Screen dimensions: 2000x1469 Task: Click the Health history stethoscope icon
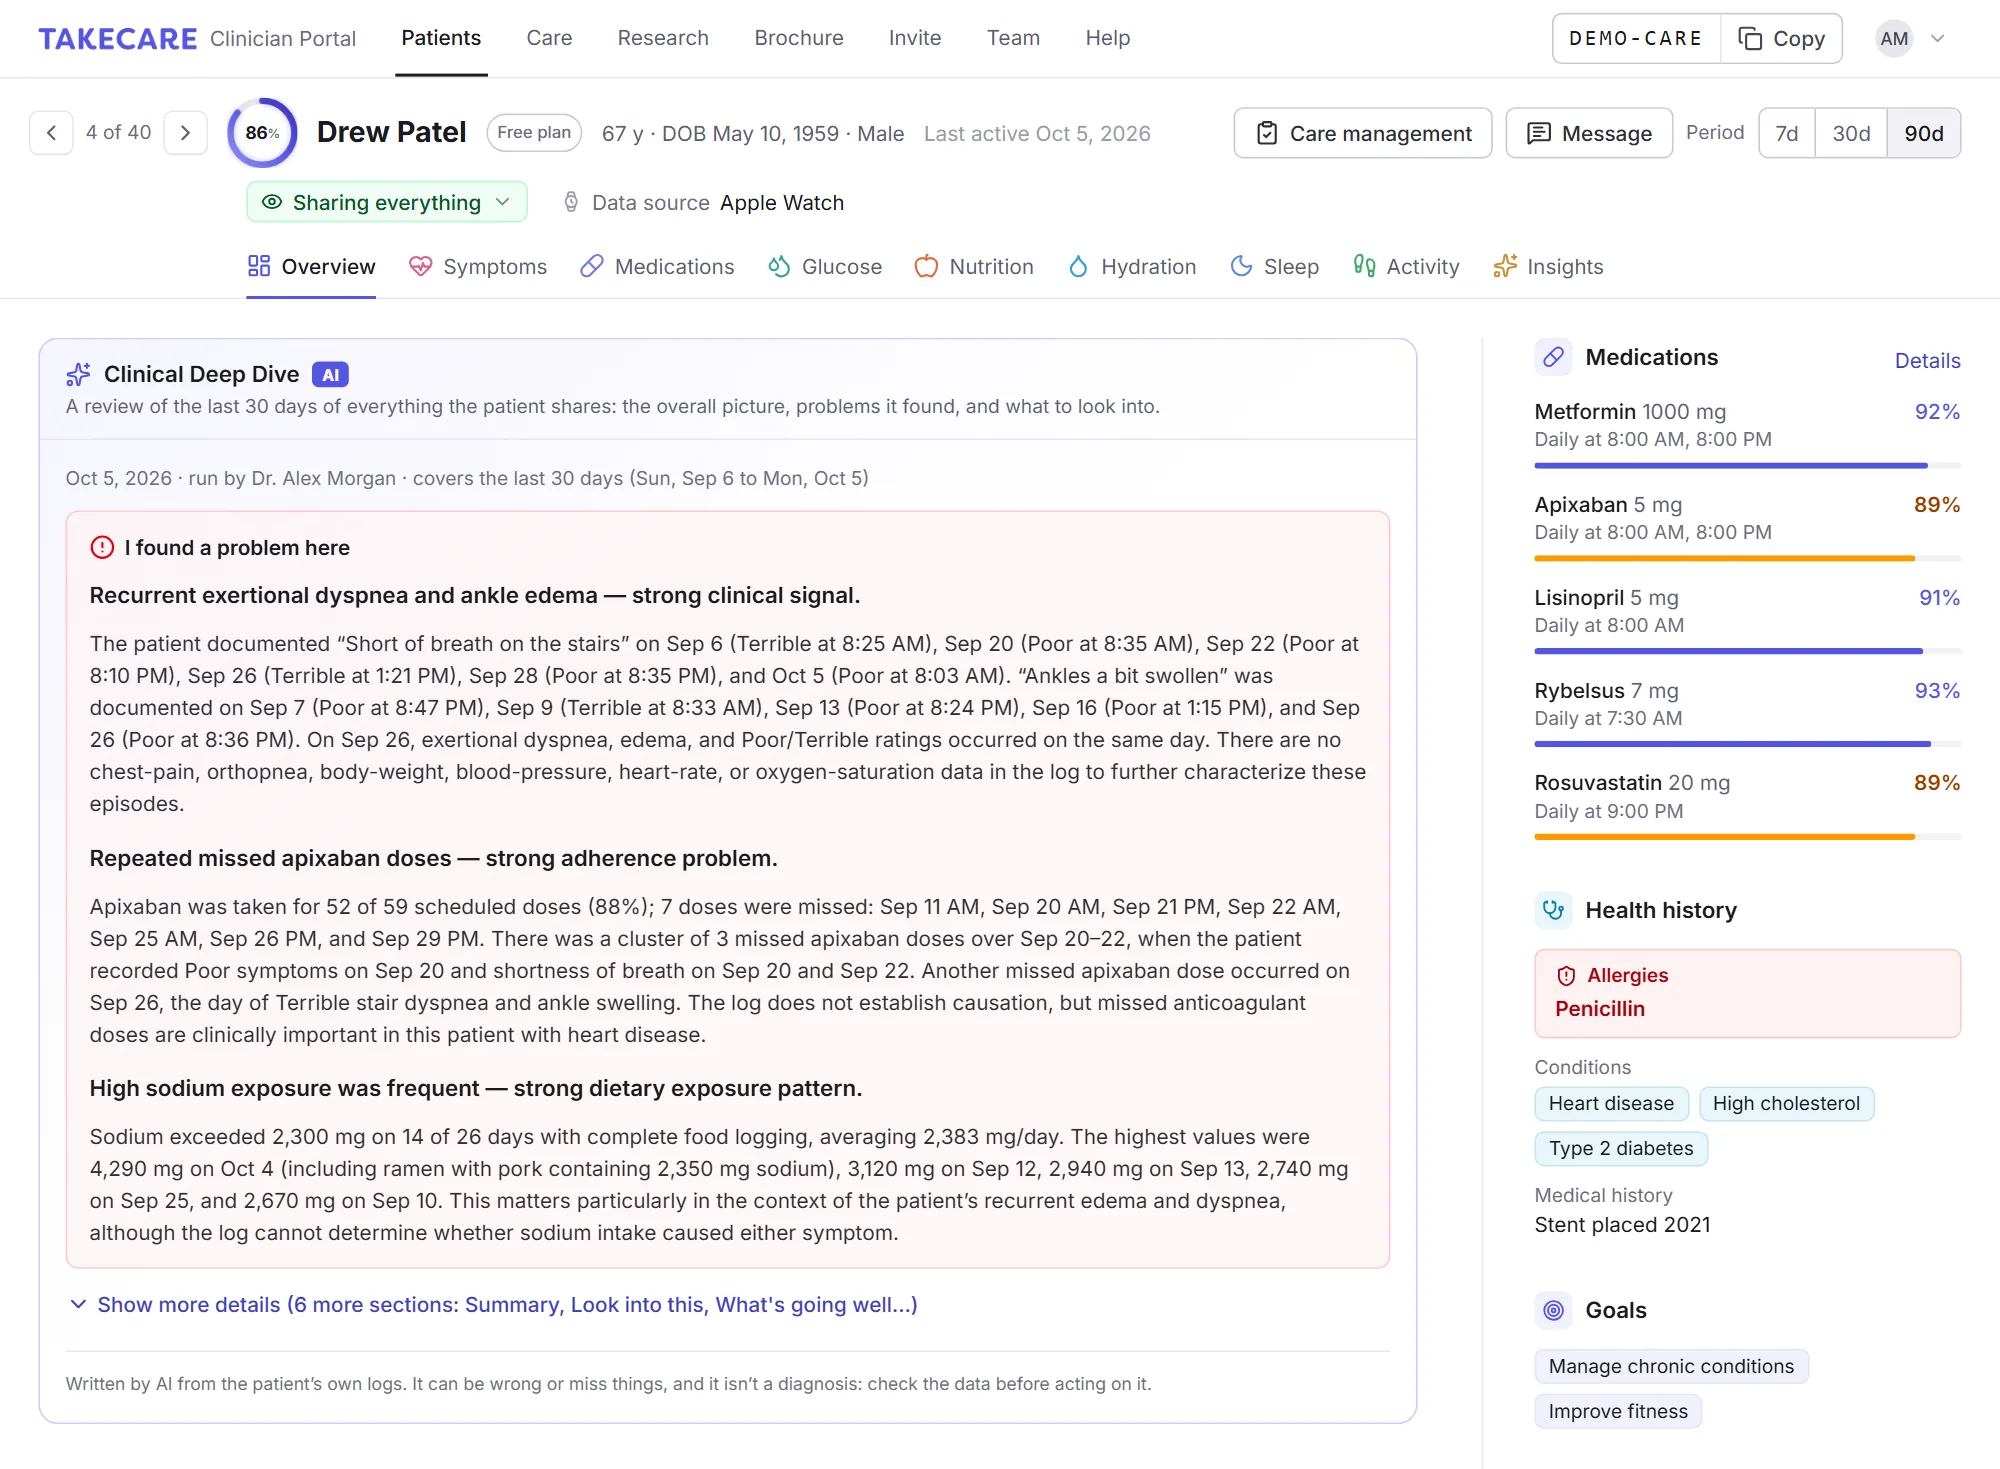(1553, 910)
